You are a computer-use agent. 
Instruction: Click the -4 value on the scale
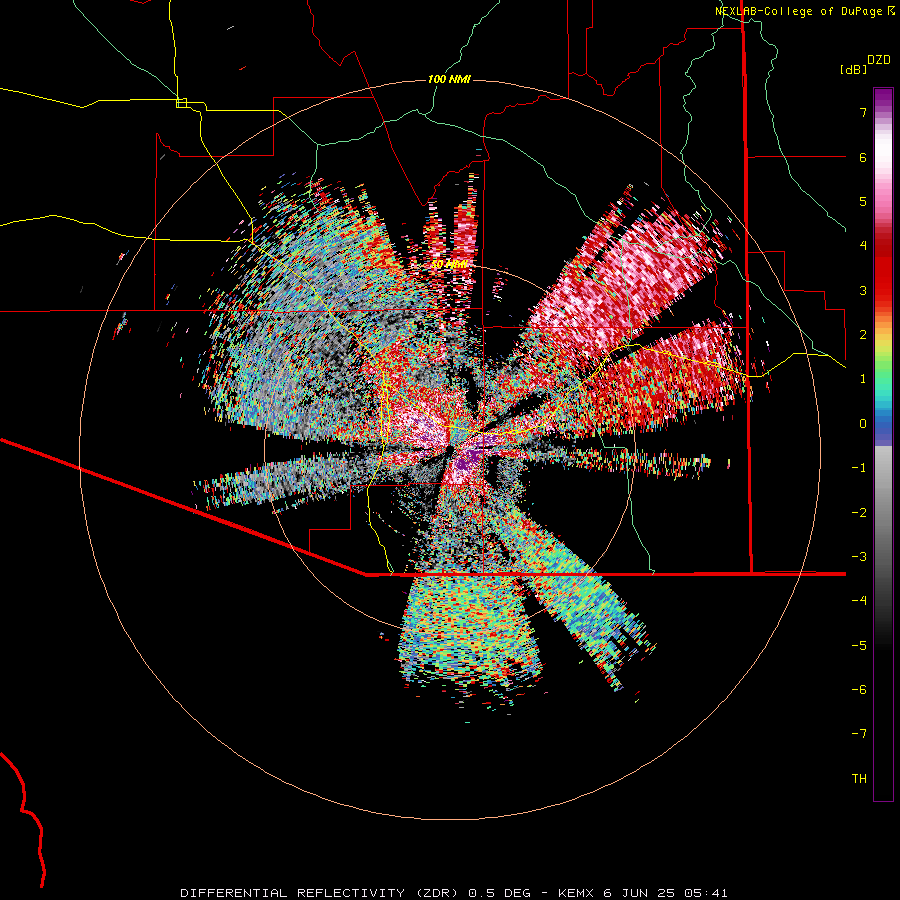click(859, 601)
